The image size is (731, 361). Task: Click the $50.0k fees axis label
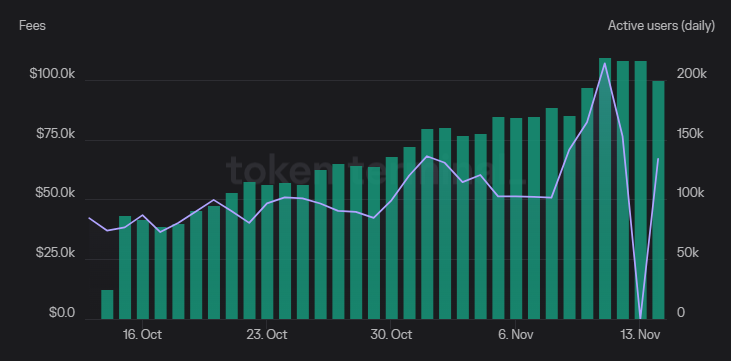[x=55, y=193]
